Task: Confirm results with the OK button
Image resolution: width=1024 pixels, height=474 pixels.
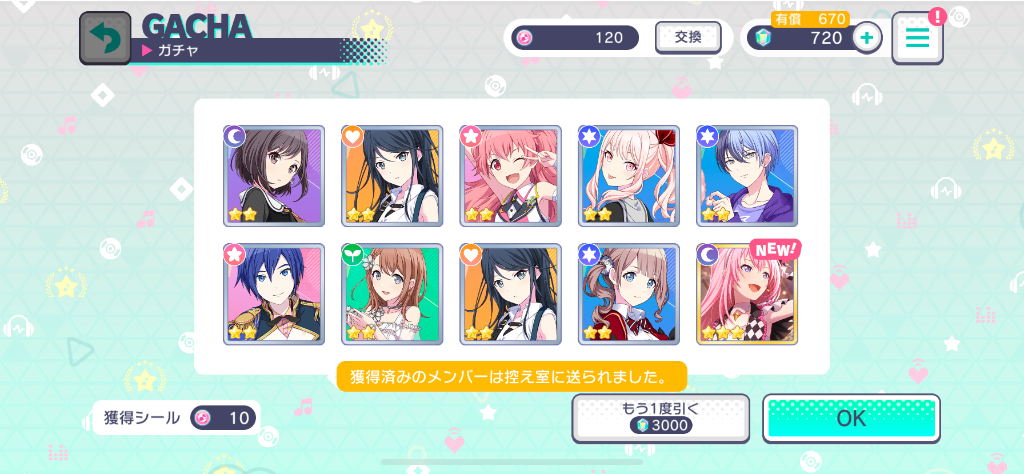Action: click(x=852, y=419)
